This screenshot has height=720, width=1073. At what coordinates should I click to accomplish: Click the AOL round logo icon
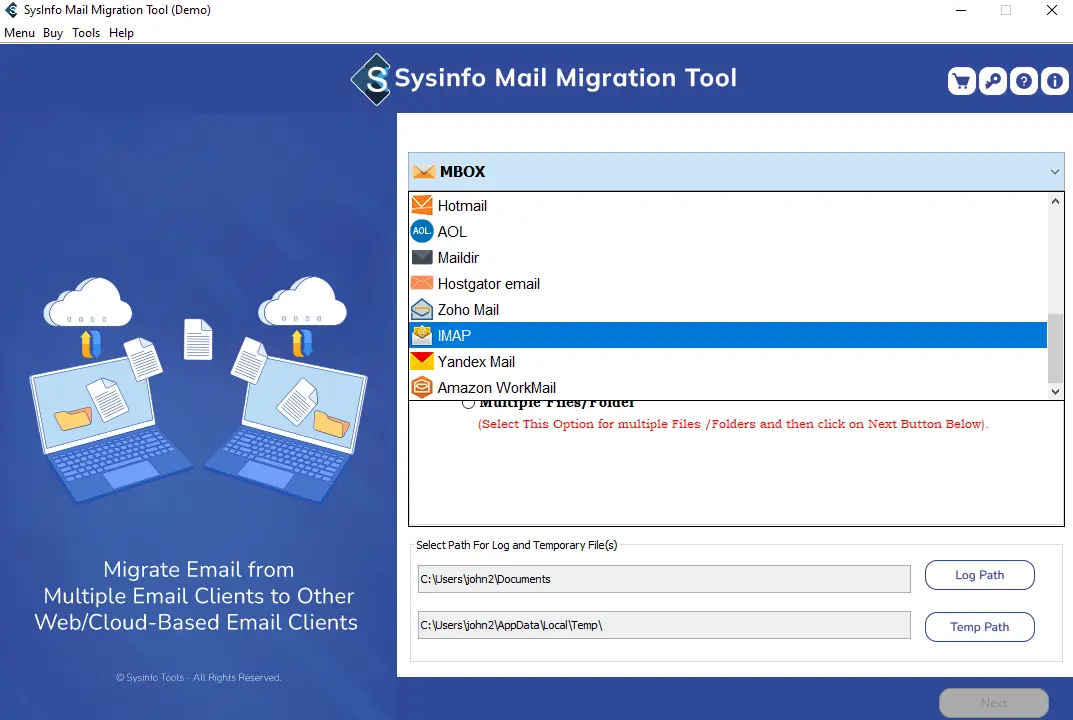(x=422, y=231)
